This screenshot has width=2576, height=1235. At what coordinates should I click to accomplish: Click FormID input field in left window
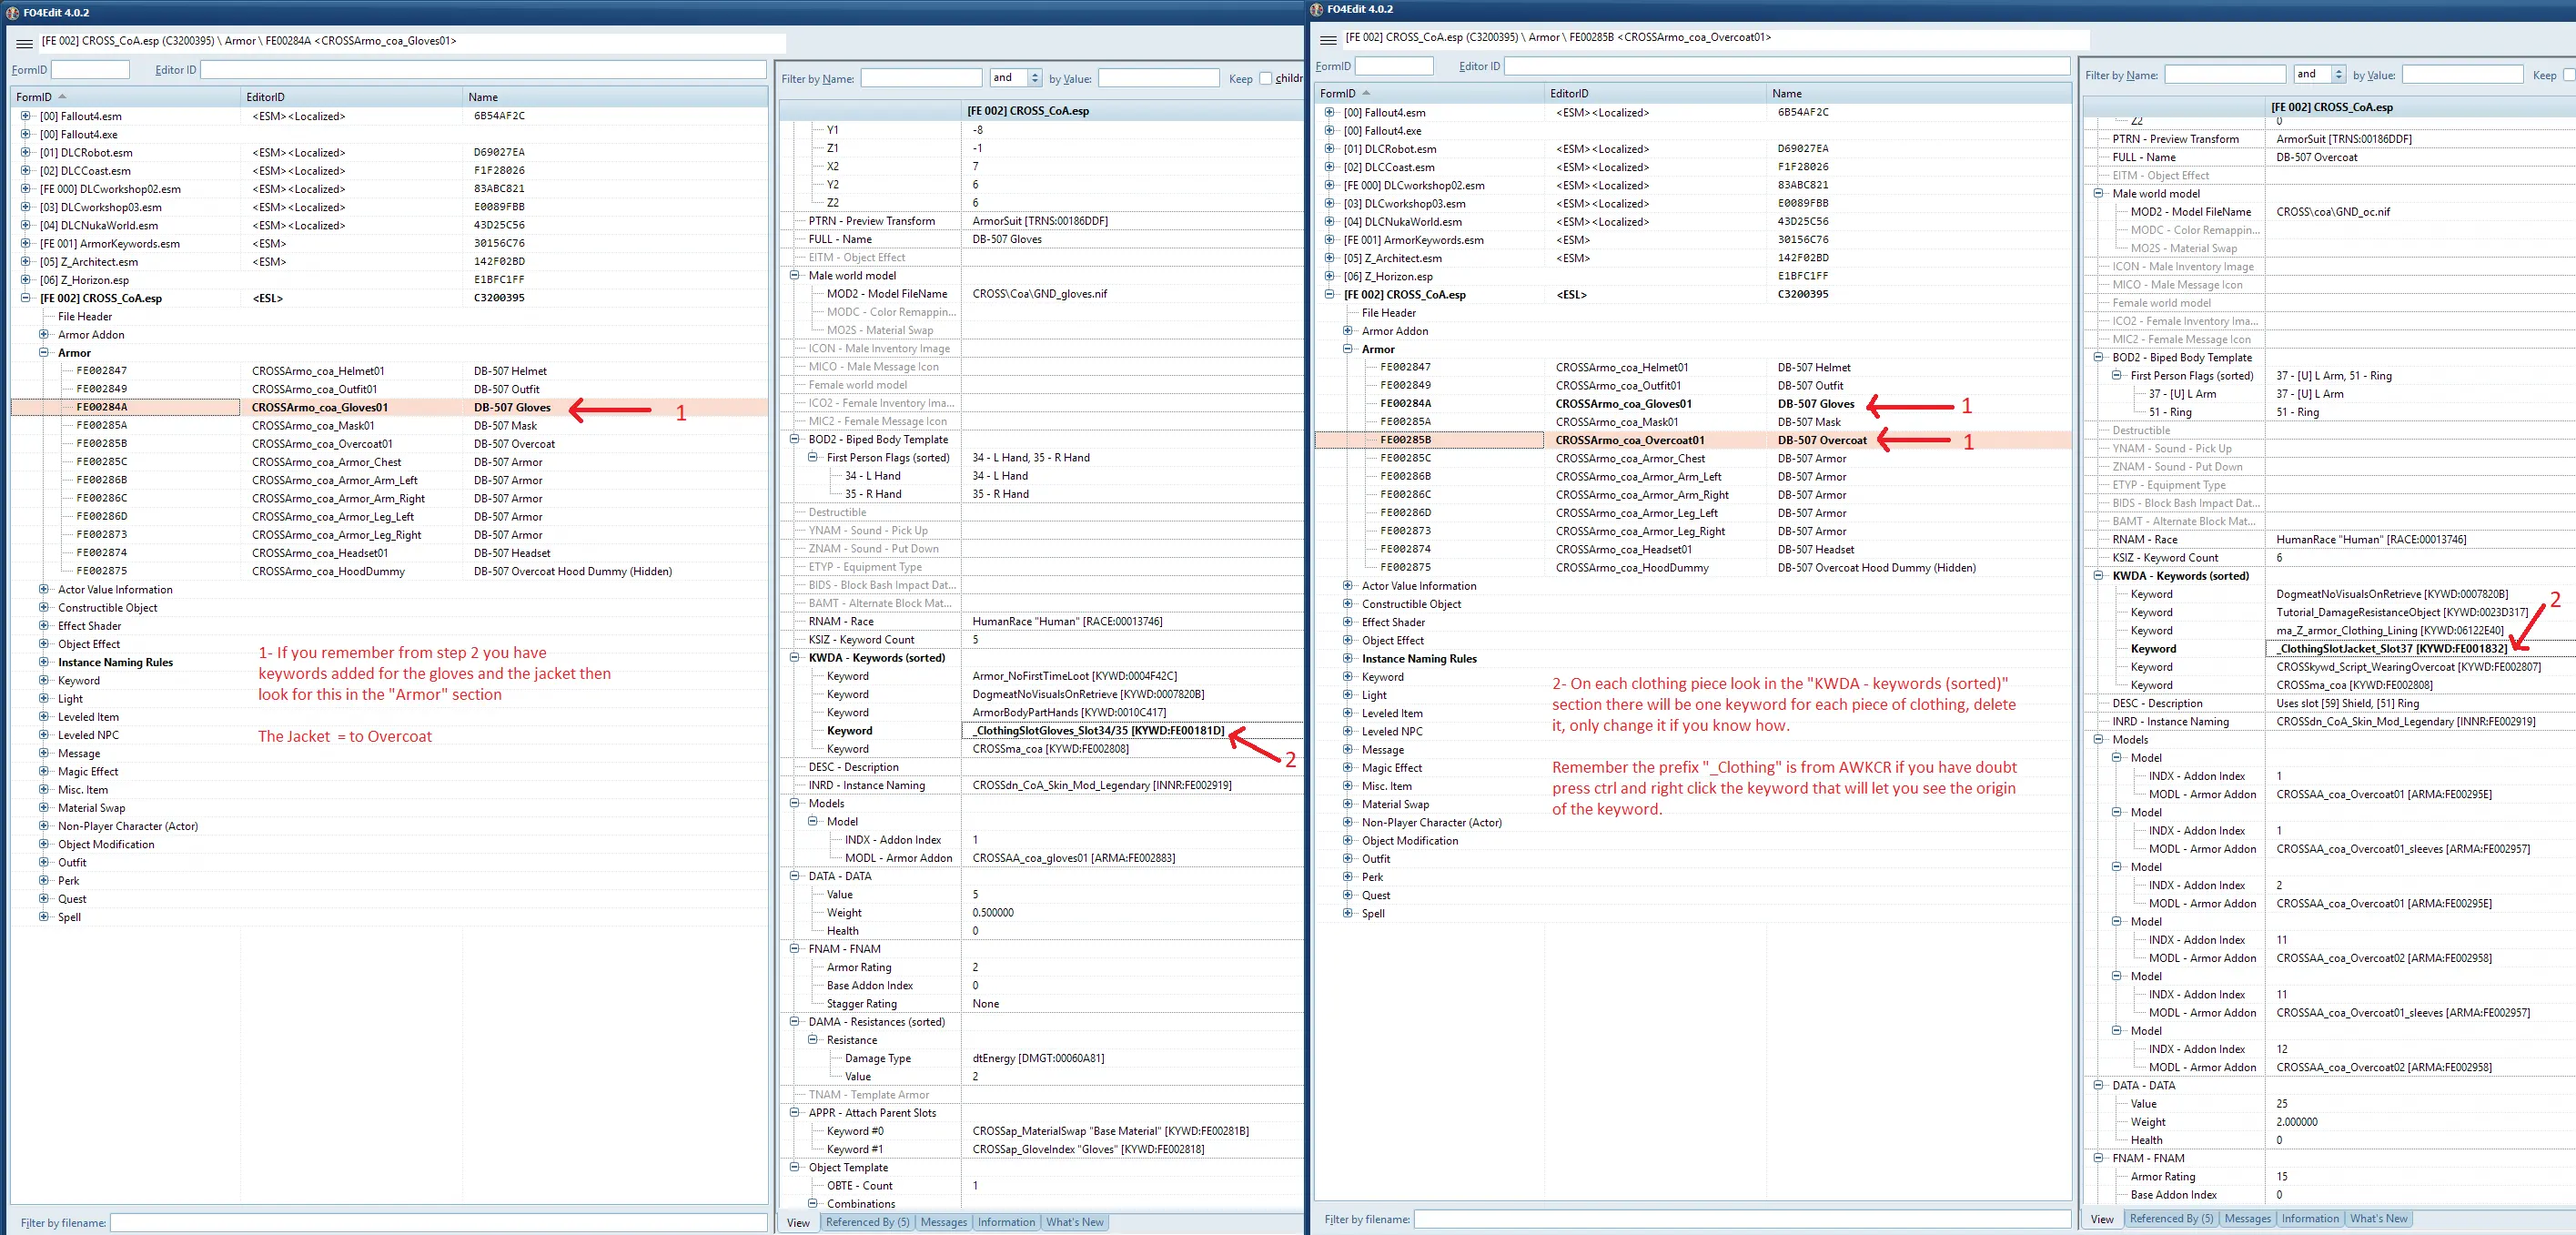coord(90,70)
